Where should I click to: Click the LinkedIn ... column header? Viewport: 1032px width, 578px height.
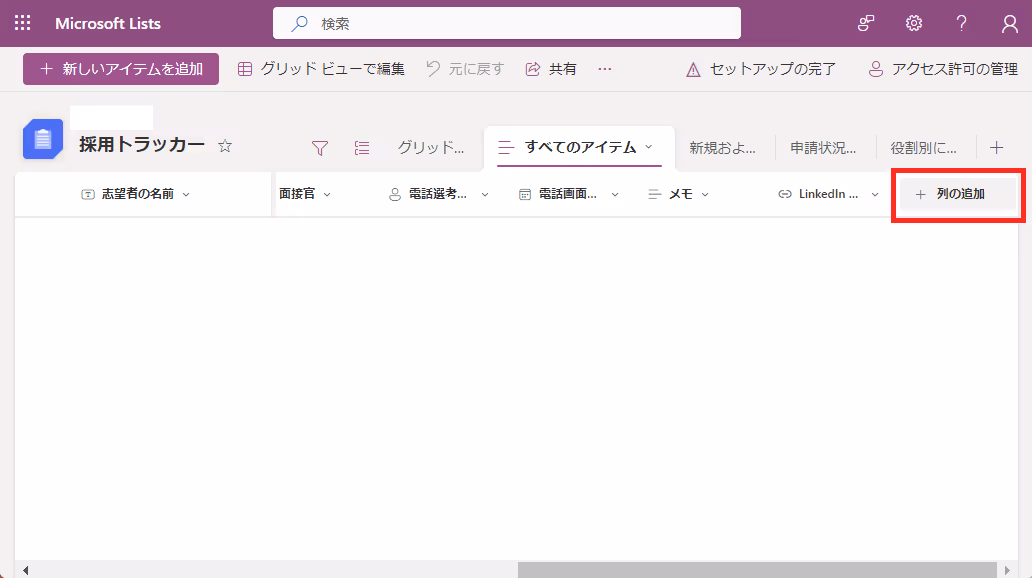pyautogui.click(x=828, y=194)
